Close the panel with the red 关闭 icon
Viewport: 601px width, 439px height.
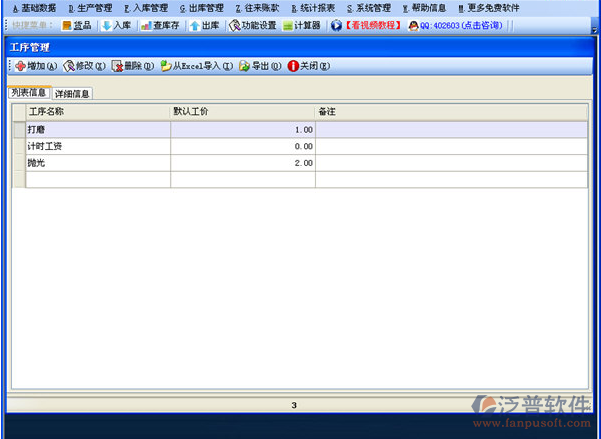[x=293, y=66]
